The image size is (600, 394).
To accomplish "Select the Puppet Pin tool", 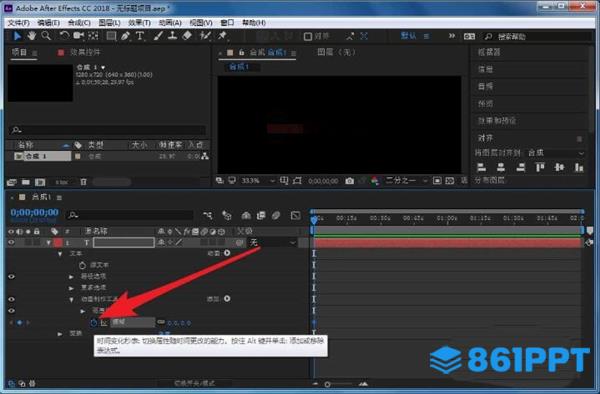I will tap(222, 36).
